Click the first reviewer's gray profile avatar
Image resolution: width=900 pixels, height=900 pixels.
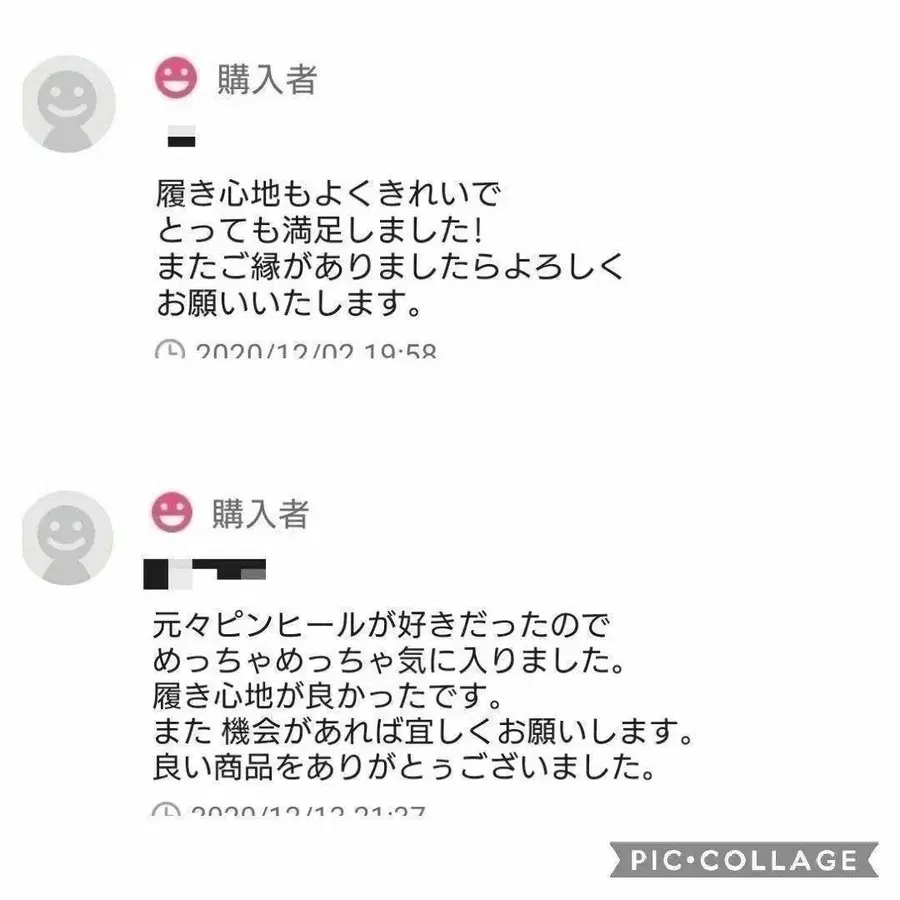pyautogui.click(x=69, y=104)
